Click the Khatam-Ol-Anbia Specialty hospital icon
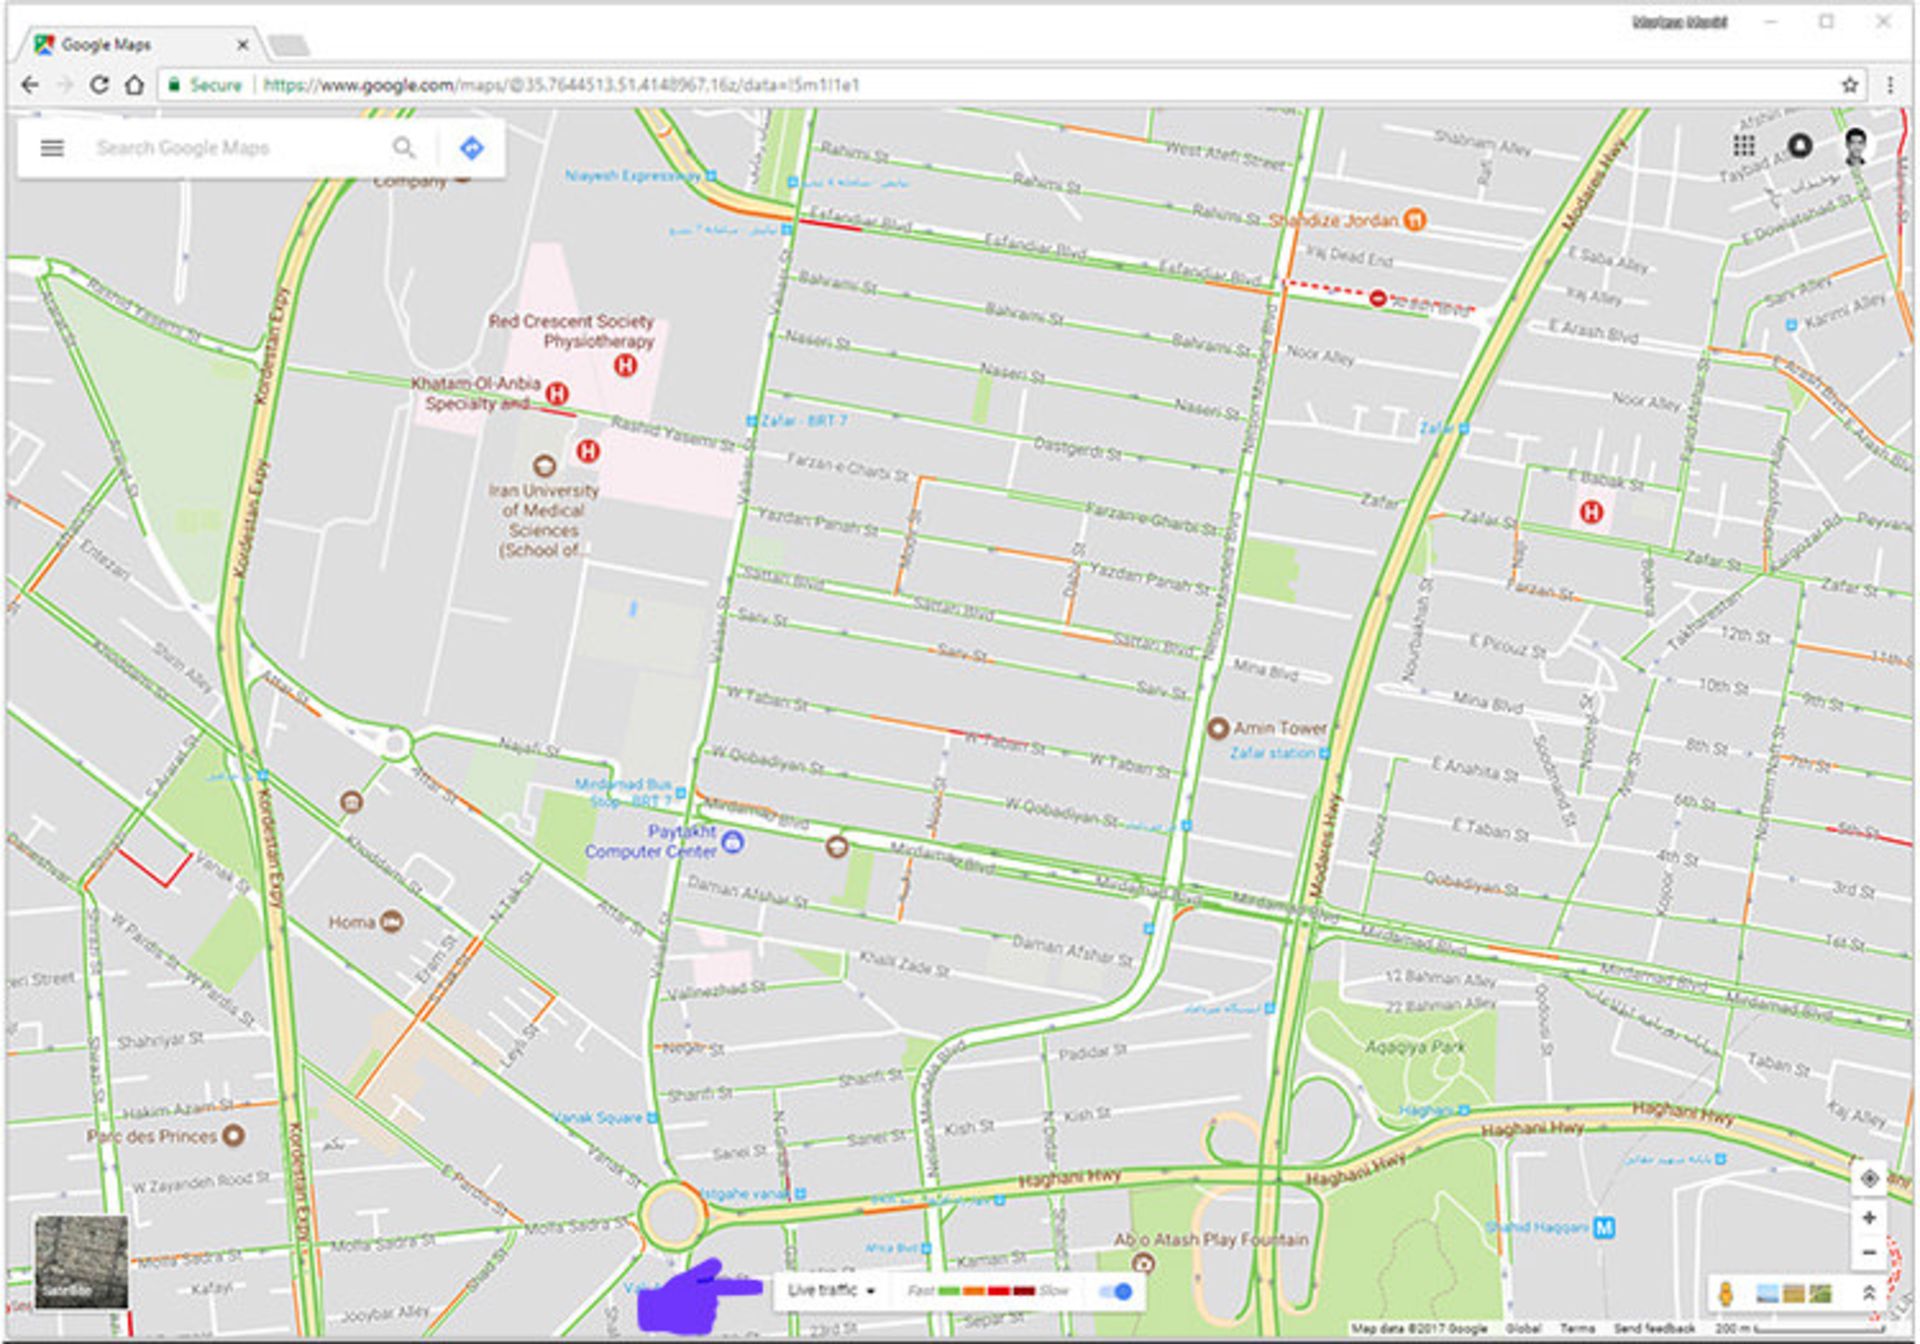The image size is (1920, 1344). [x=557, y=394]
